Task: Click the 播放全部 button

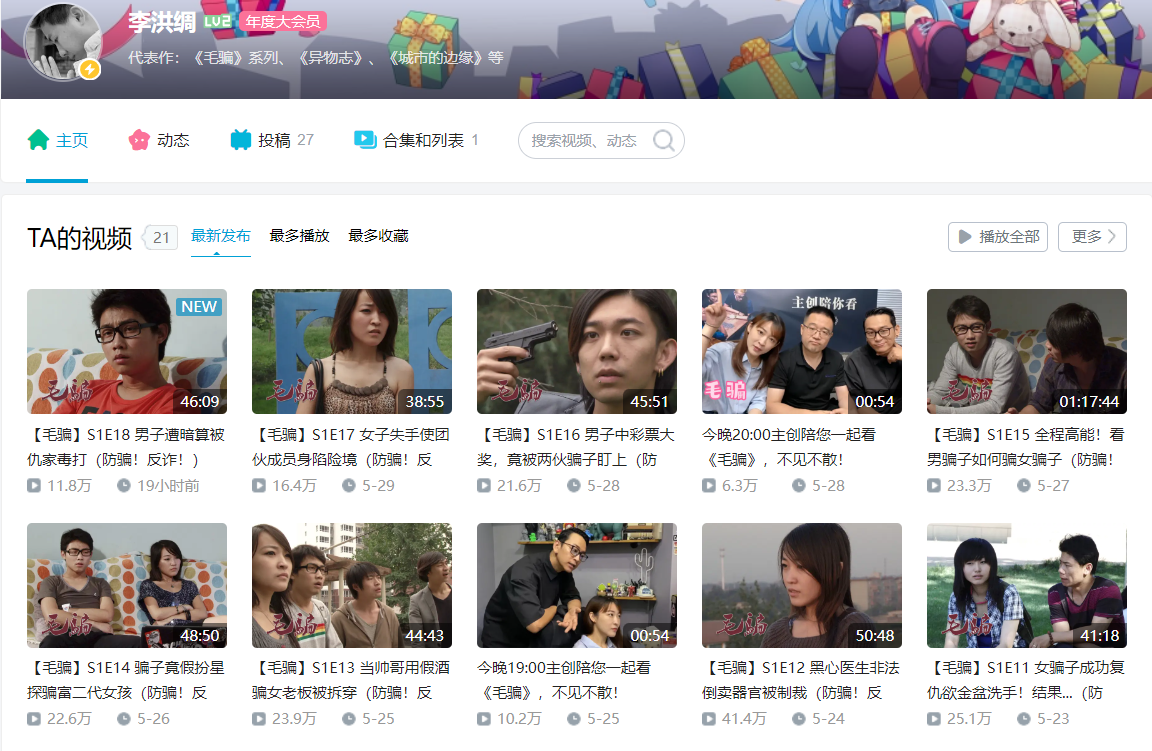Action: pos(998,237)
